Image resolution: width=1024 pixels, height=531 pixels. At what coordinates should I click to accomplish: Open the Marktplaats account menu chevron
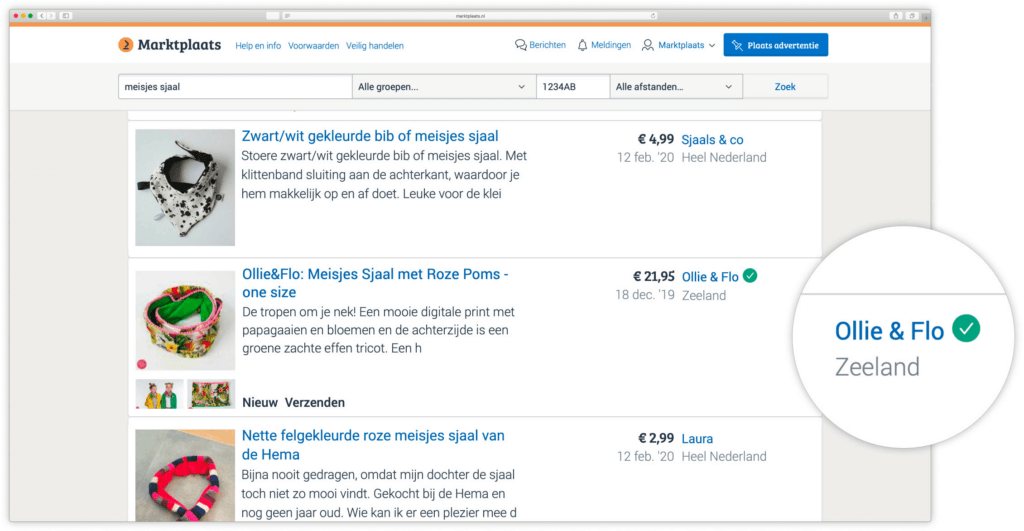click(x=712, y=46)
